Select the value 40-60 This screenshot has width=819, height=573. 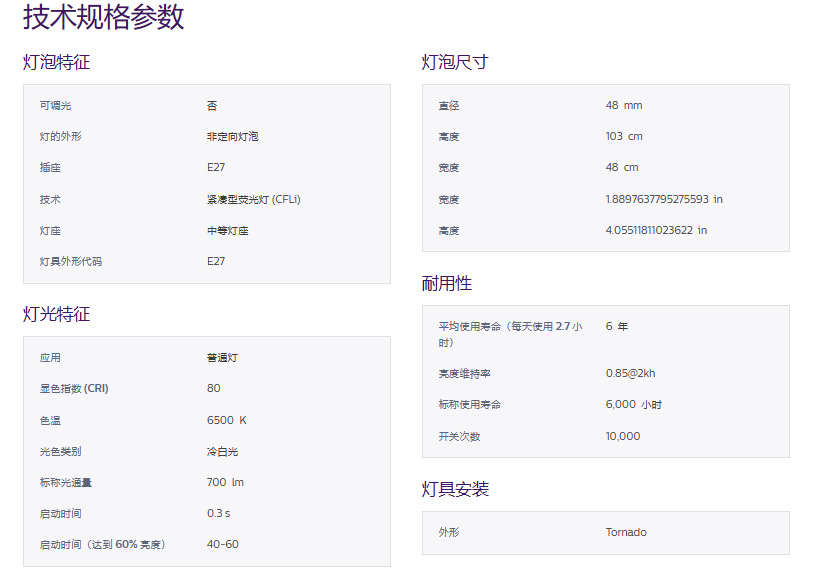(x=223, y=544)
